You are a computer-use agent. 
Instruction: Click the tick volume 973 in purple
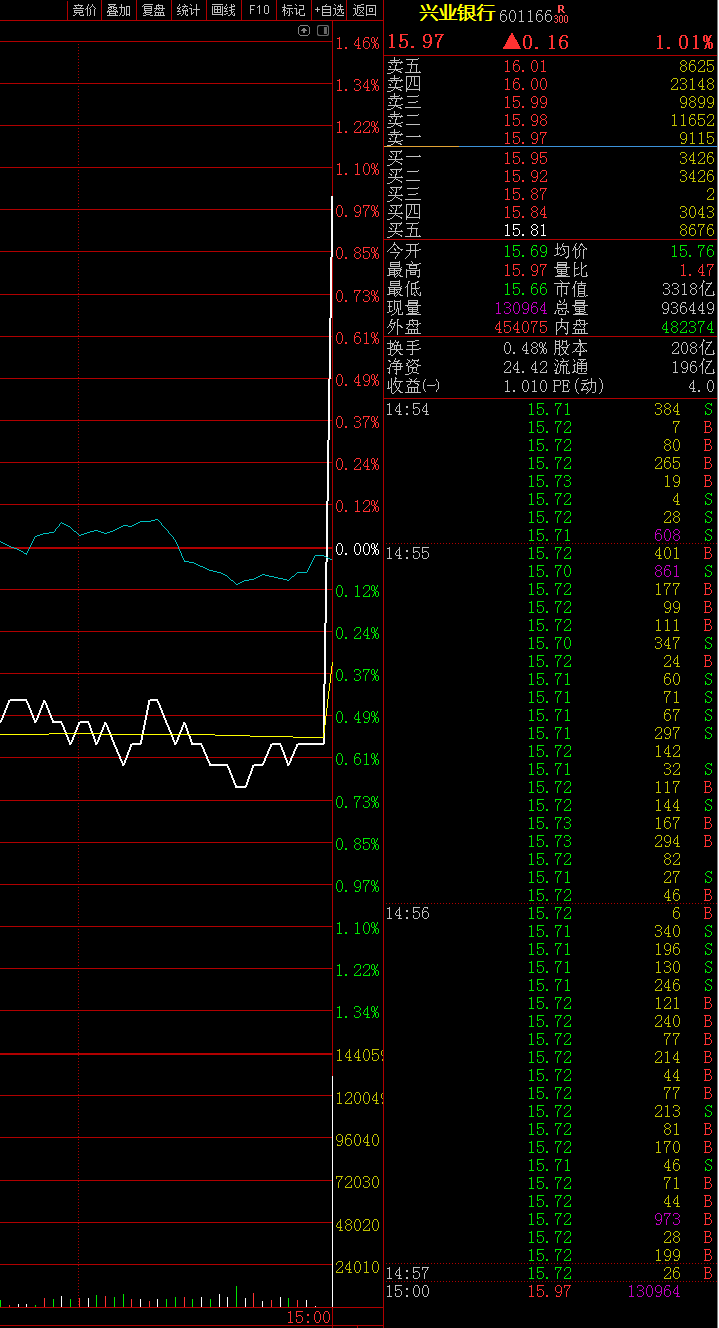(x=666, y=1219)
